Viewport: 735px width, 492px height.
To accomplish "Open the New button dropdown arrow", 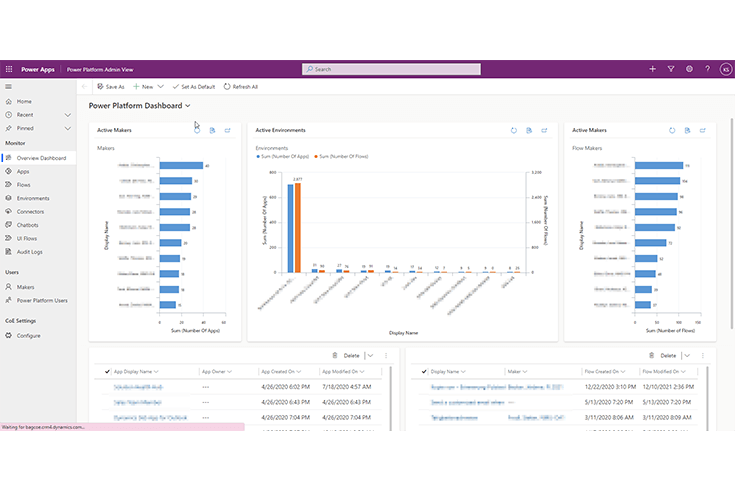I will pos(160,87).
